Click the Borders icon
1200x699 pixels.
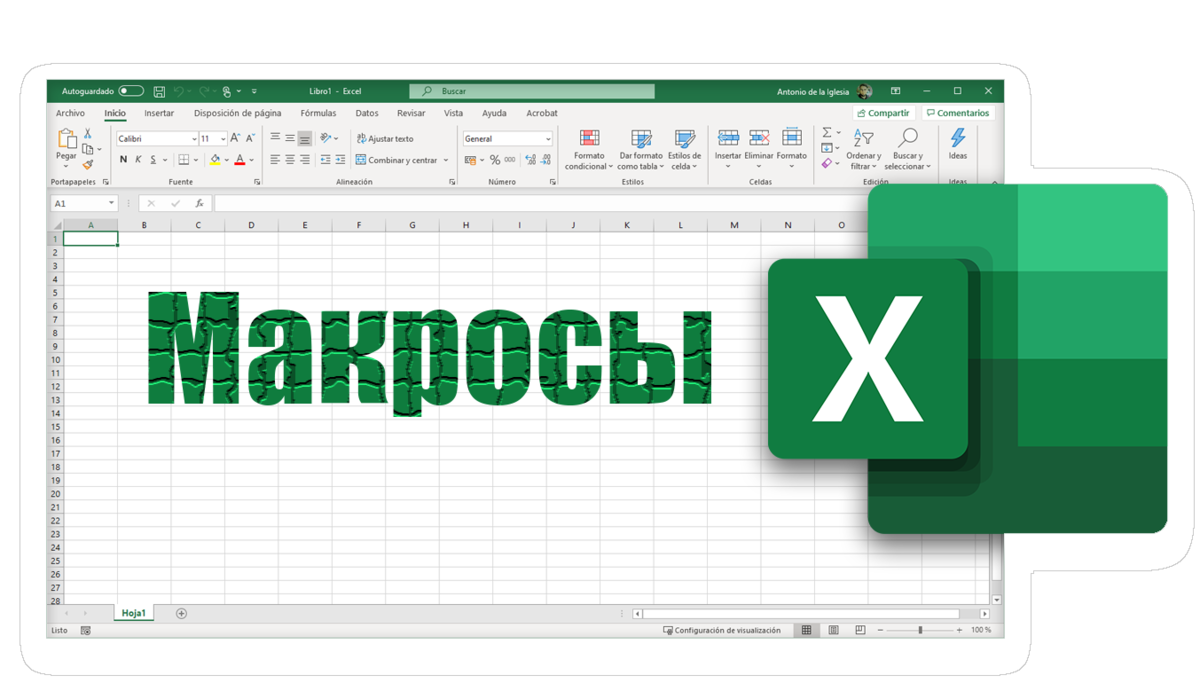(184, 160)
